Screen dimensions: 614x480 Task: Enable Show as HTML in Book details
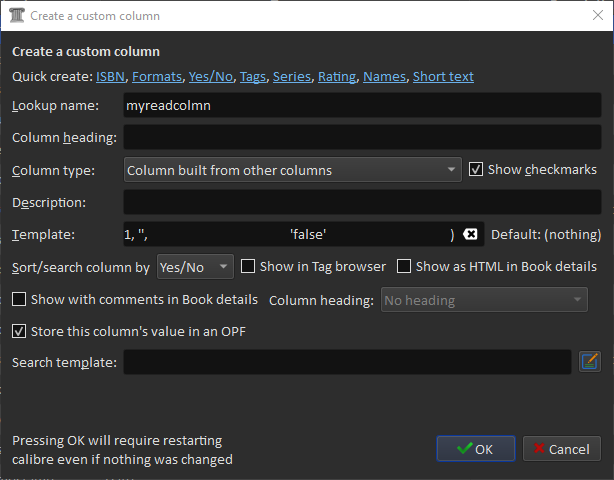(404, 267)
